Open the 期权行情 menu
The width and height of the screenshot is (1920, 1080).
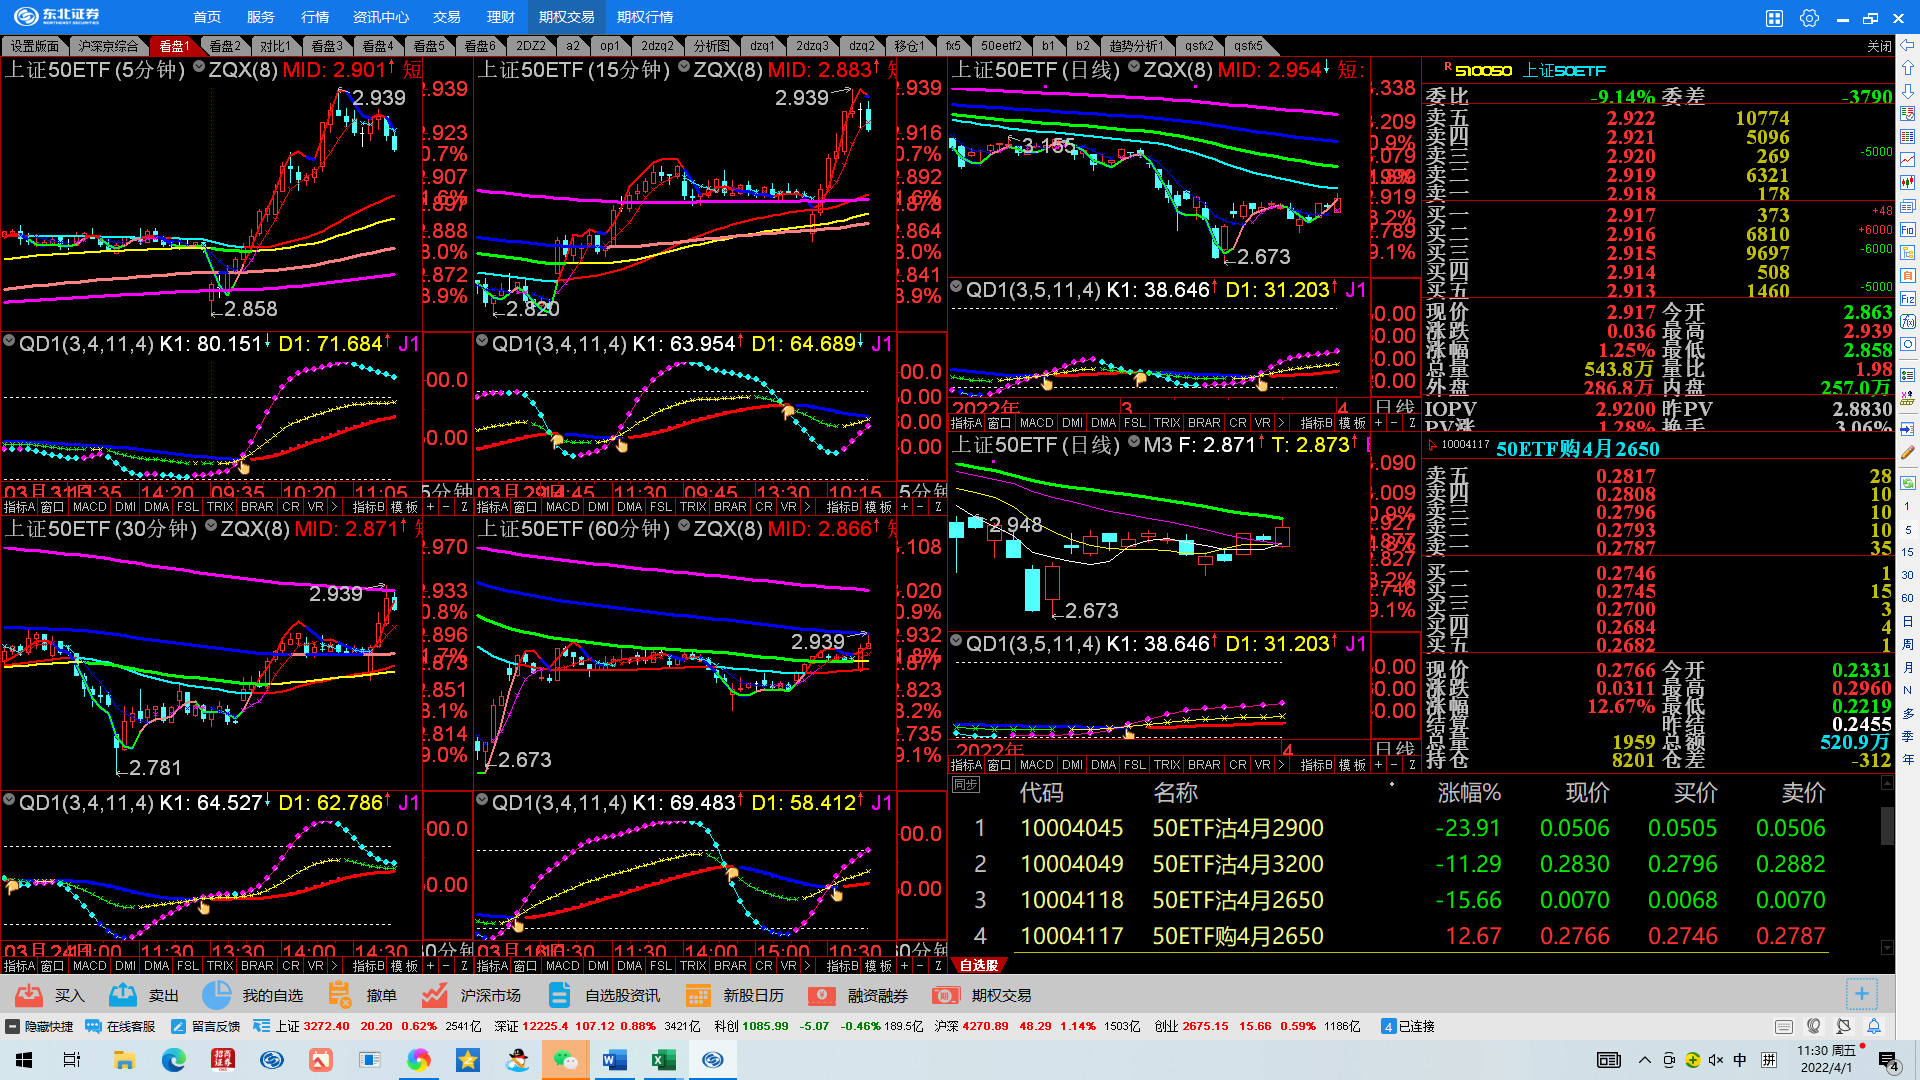(x=645, y=17)
